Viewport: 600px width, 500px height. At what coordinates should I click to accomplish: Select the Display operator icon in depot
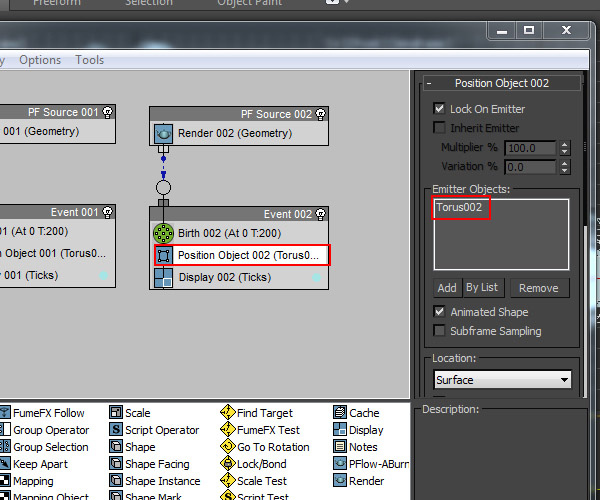pos(340,429)
